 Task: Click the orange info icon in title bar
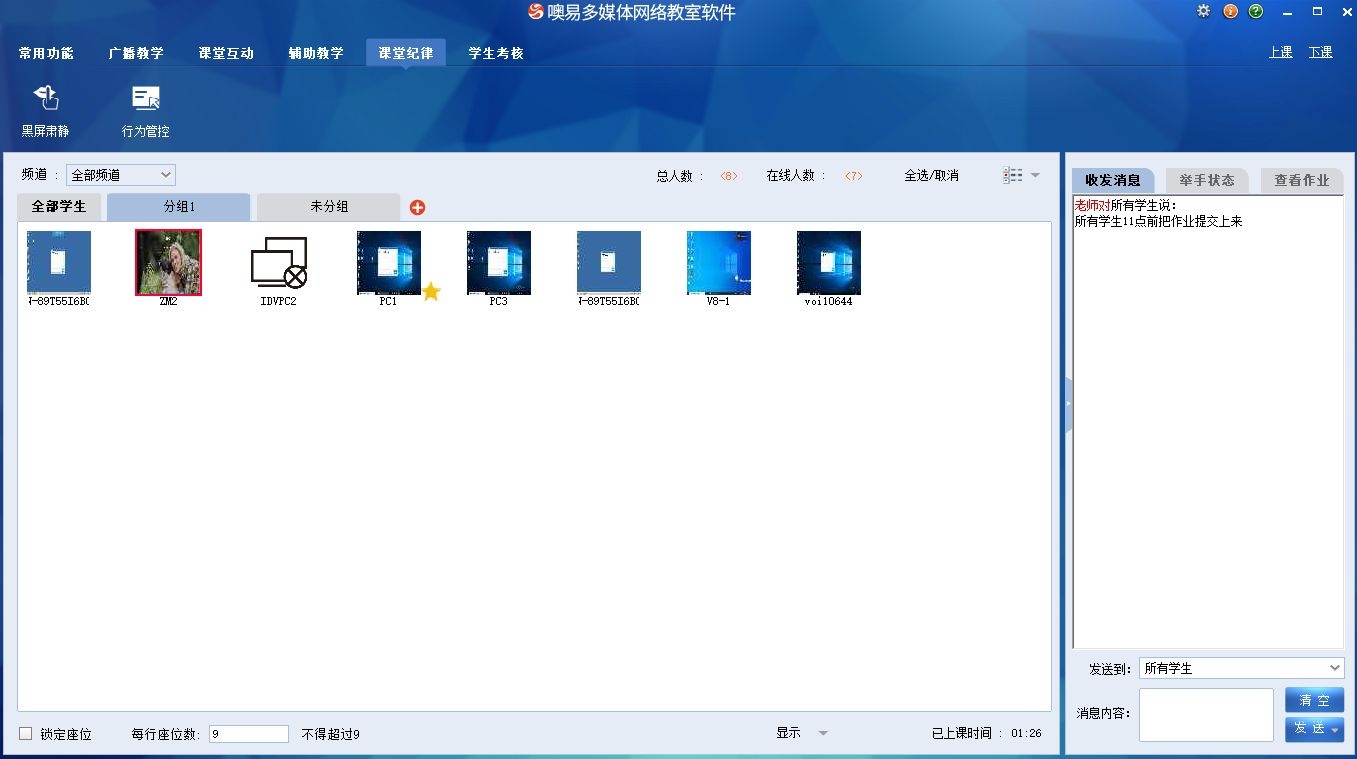click(x=1230, y=12)
